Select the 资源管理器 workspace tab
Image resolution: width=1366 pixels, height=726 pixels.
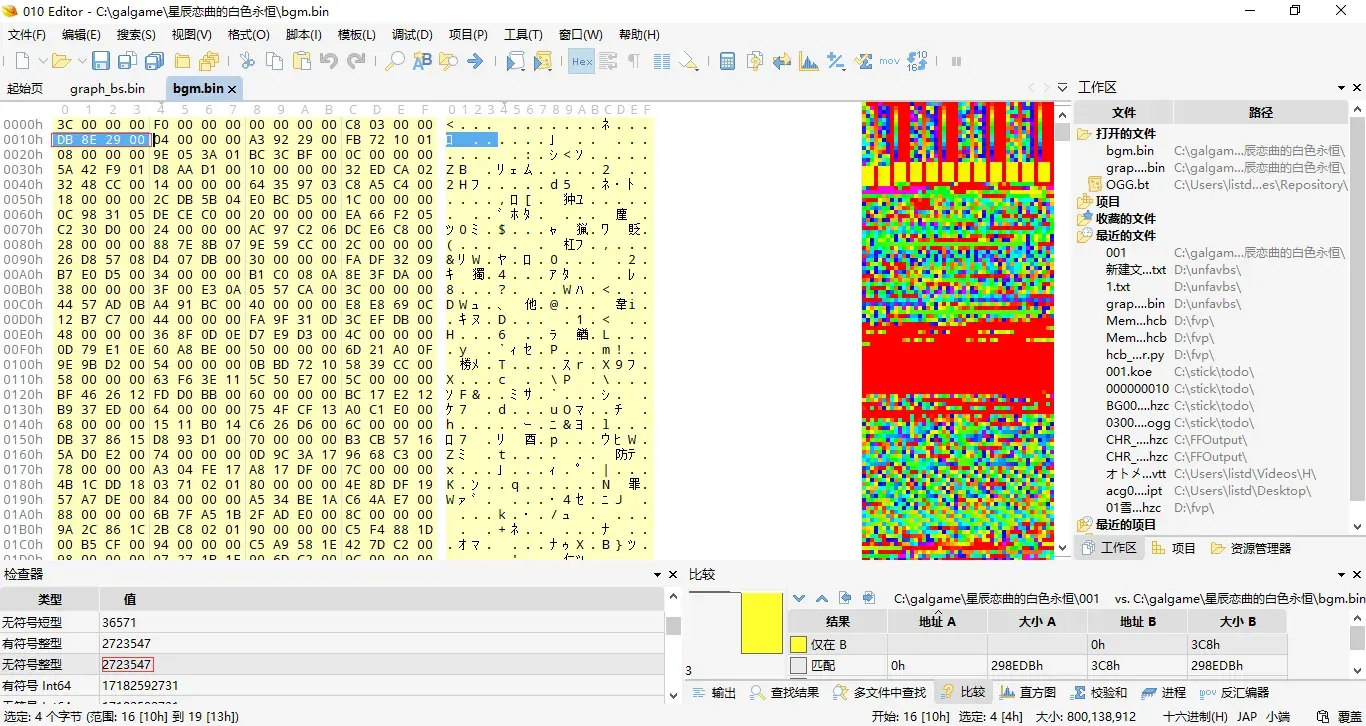(x=1250, y=548)
